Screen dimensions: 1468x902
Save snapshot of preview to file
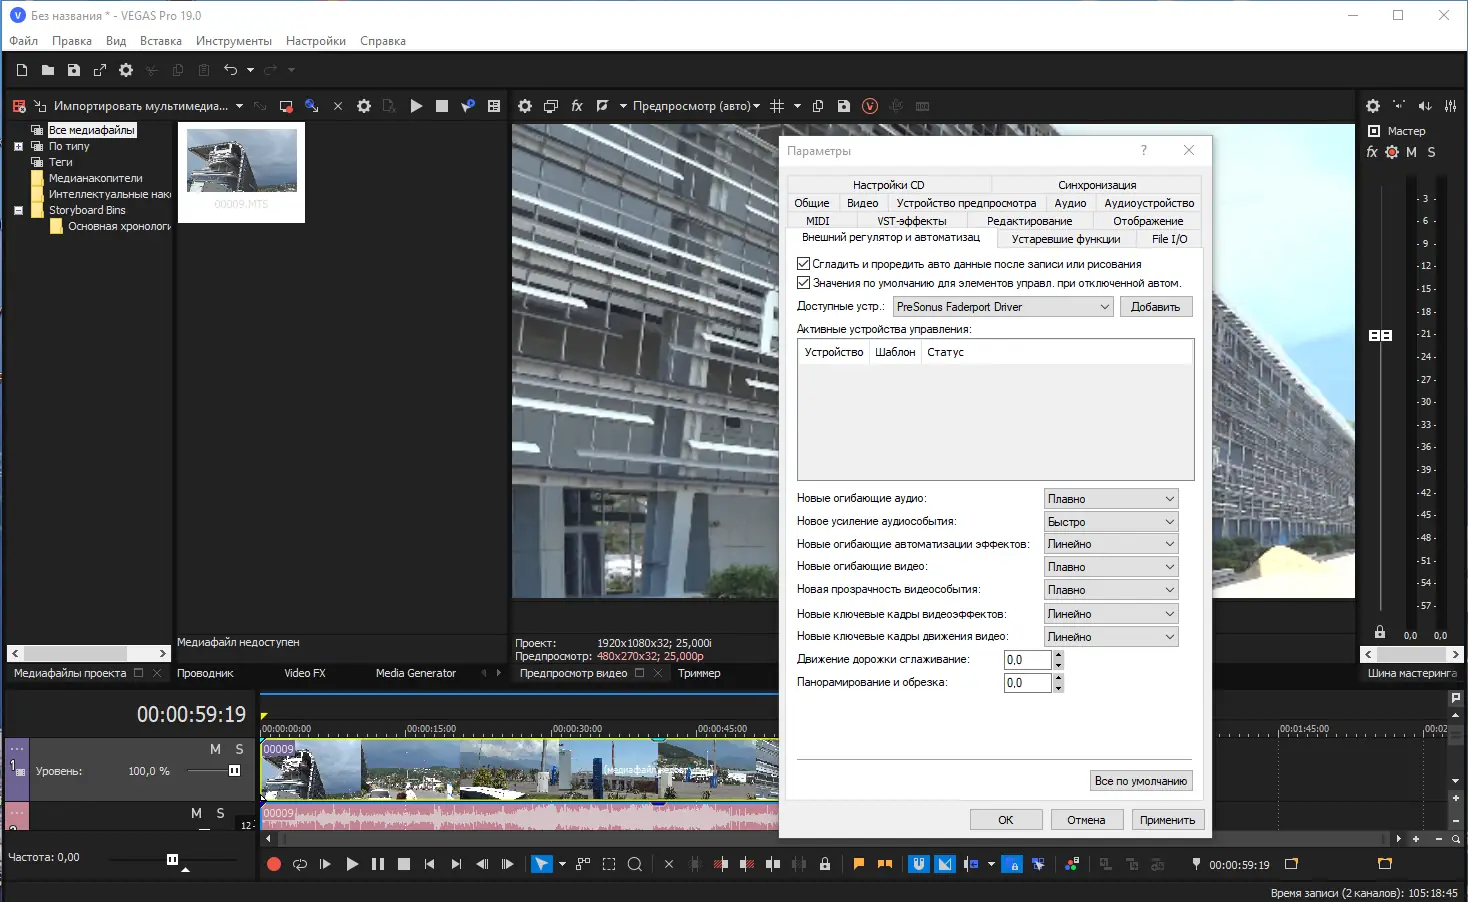(x=844, y=106)
